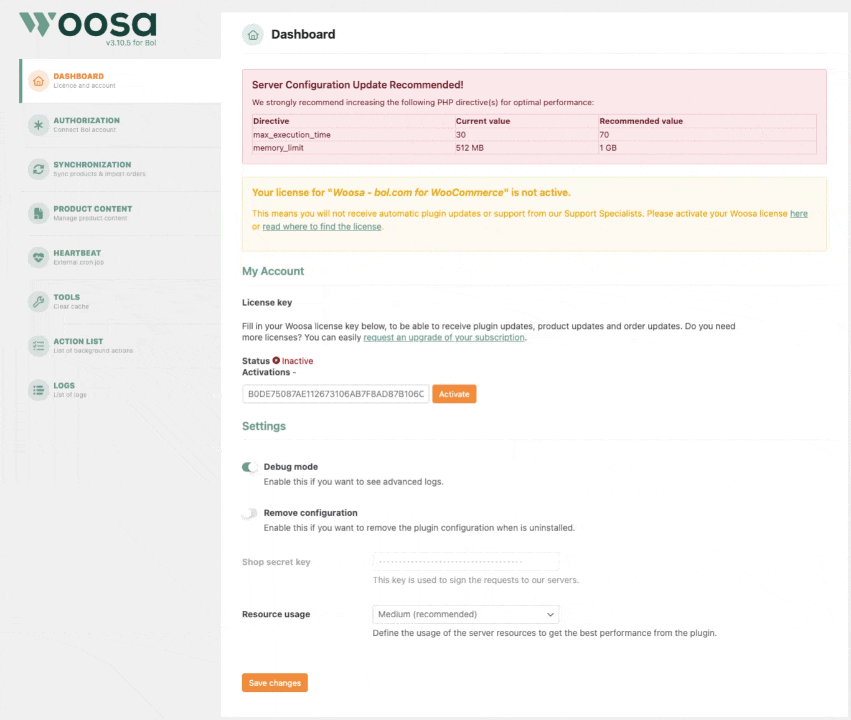Click the 'List of logs' subtitle

[x=70, y=395]
